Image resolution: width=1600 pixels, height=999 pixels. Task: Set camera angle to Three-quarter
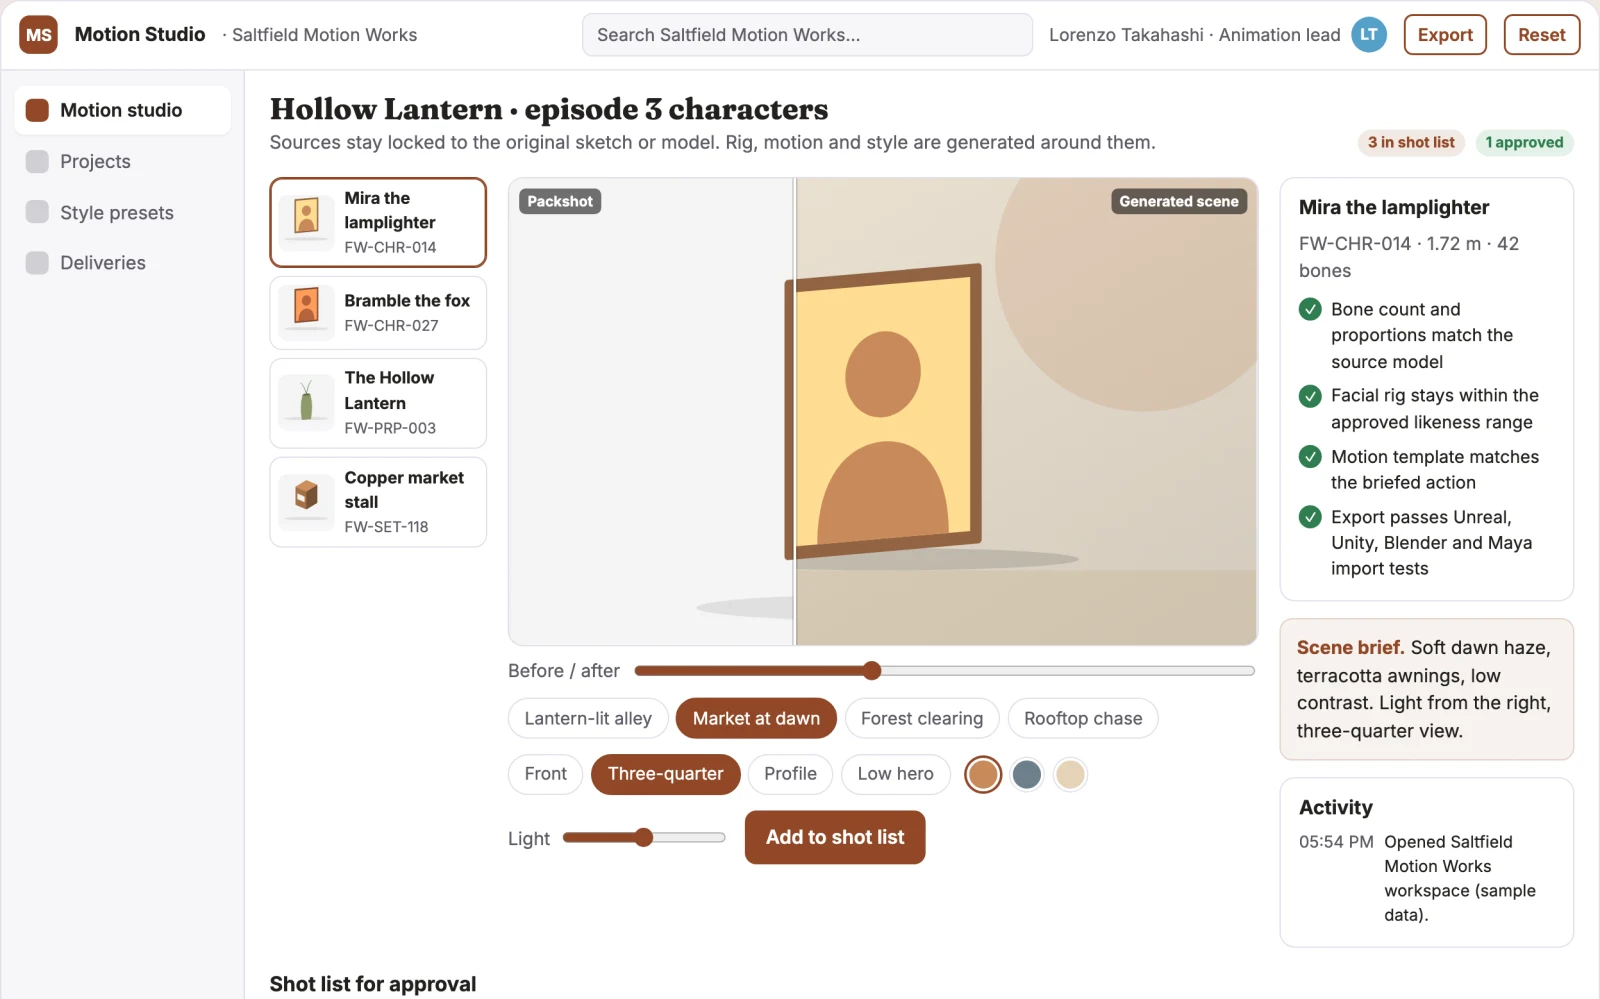(666, 774)
